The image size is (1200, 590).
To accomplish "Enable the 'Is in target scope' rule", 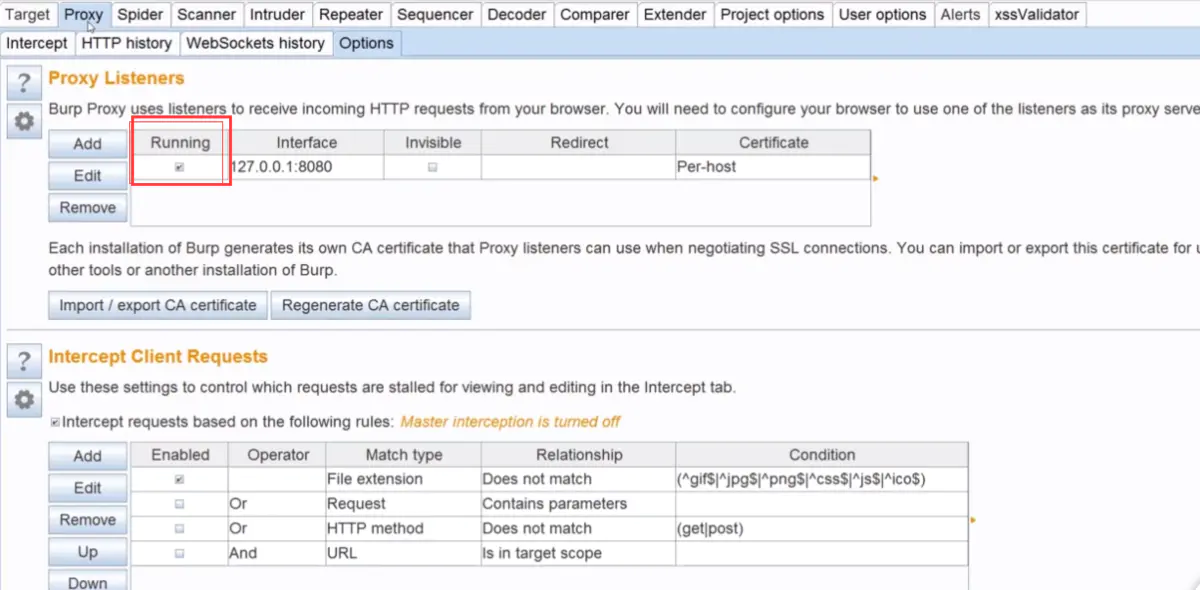I will pyautogui.click(x=180, y=553).
